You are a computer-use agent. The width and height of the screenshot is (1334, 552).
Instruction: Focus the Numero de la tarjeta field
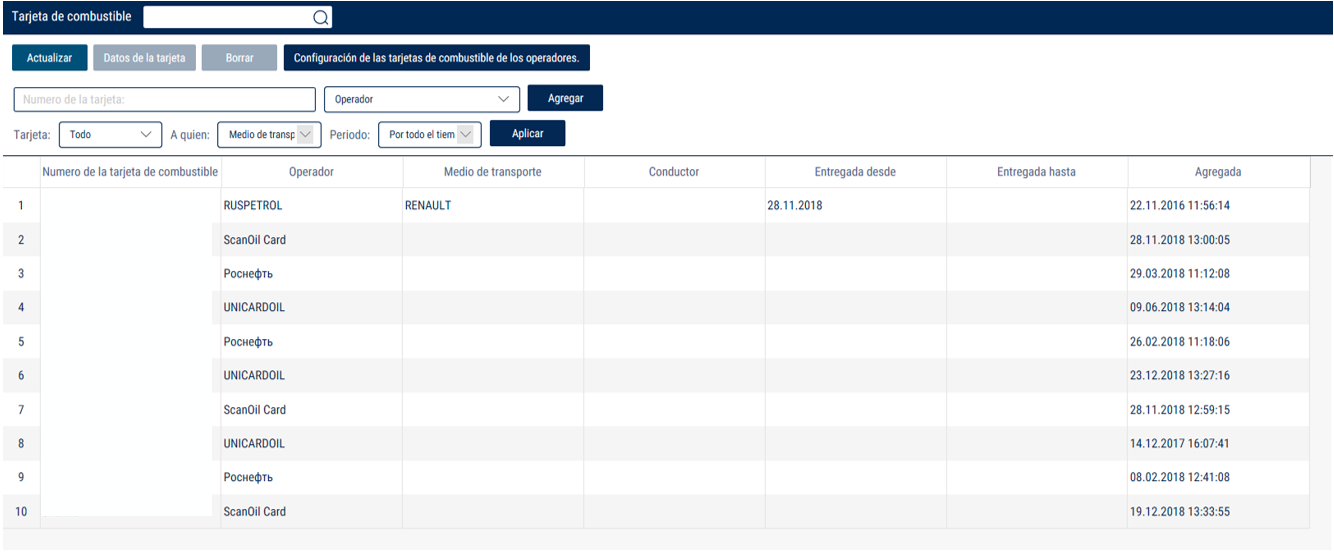coord(164,100)
